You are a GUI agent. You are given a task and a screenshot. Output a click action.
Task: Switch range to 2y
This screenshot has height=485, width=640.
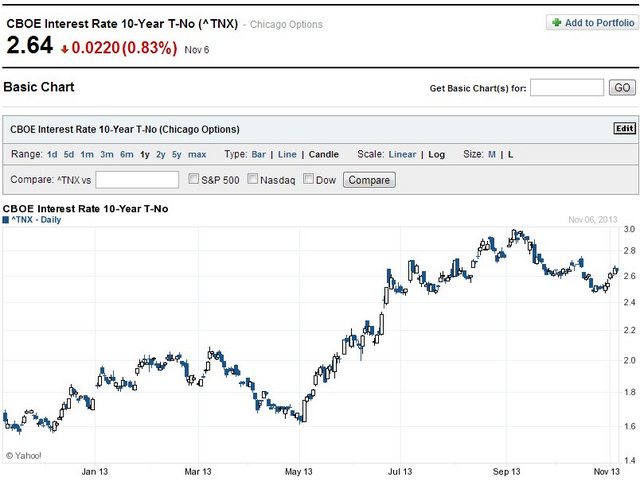(161, 155)
